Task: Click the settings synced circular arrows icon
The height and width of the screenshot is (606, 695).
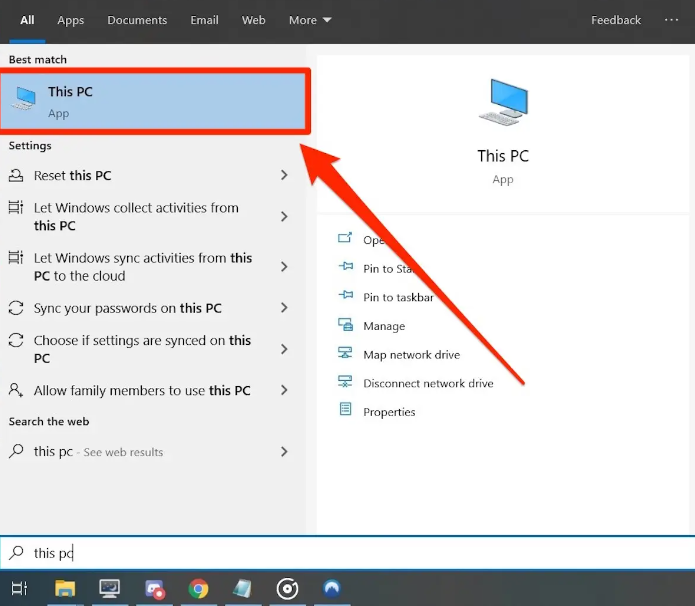Action: tap(16, 340)
